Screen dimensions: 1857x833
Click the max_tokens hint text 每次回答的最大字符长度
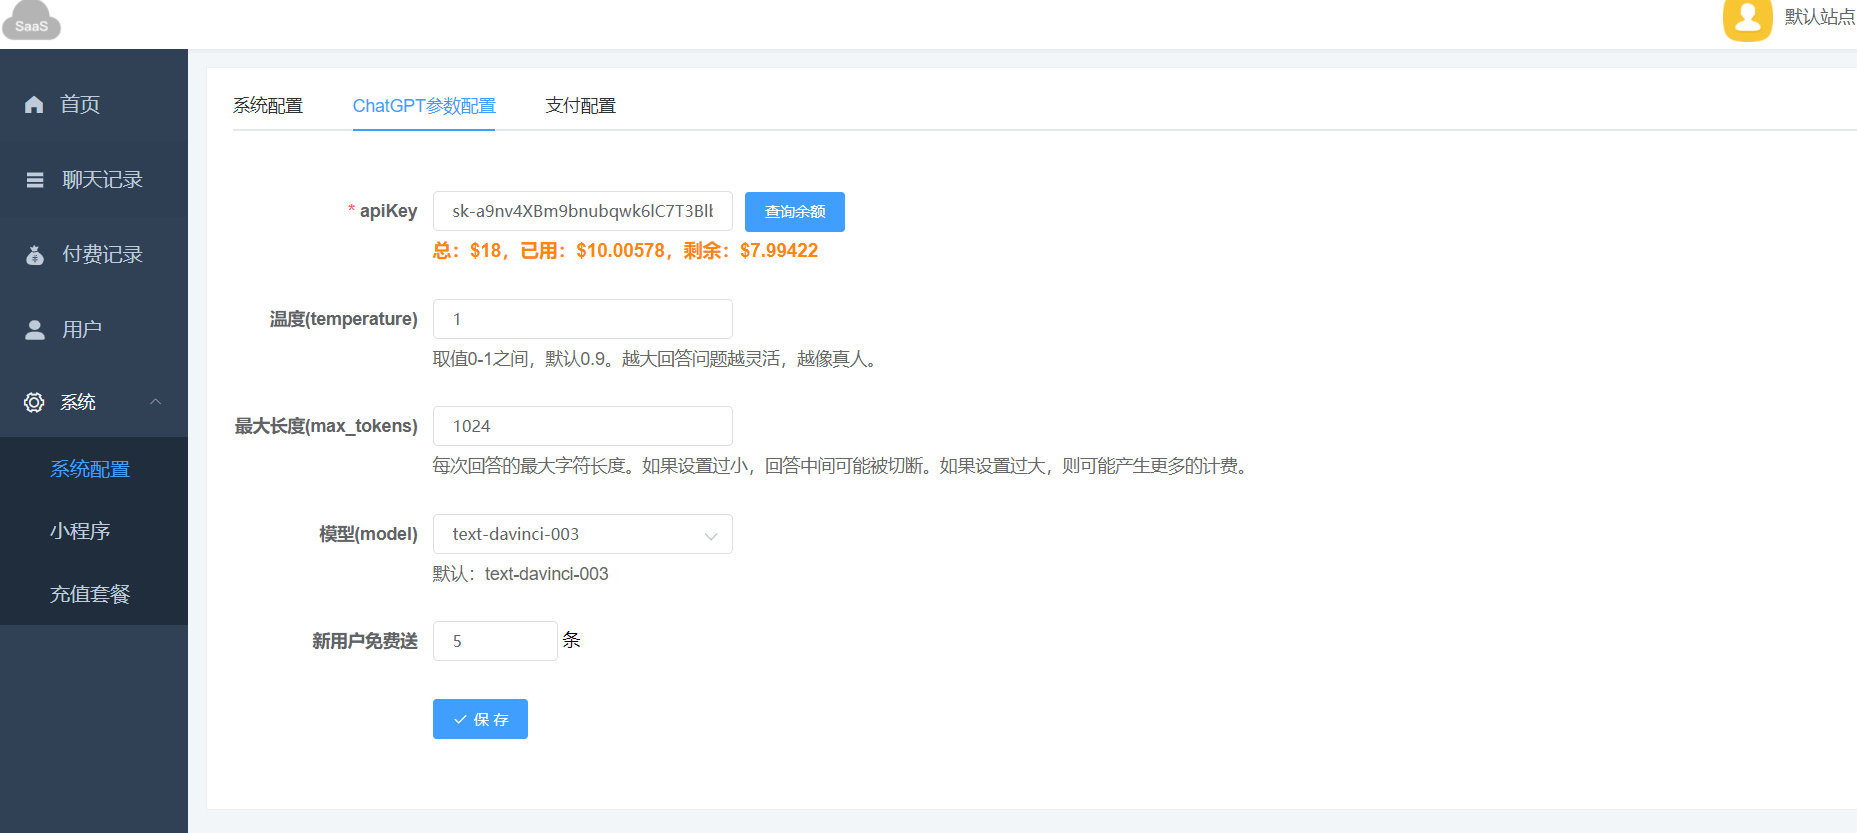(x=842, y=466)
